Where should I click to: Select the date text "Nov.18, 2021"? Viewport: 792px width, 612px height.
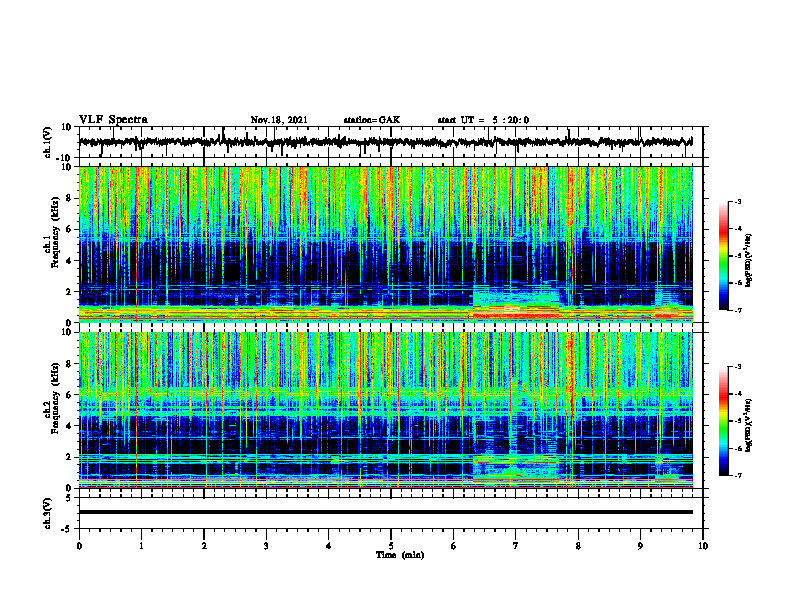click(x=279, y=120)
